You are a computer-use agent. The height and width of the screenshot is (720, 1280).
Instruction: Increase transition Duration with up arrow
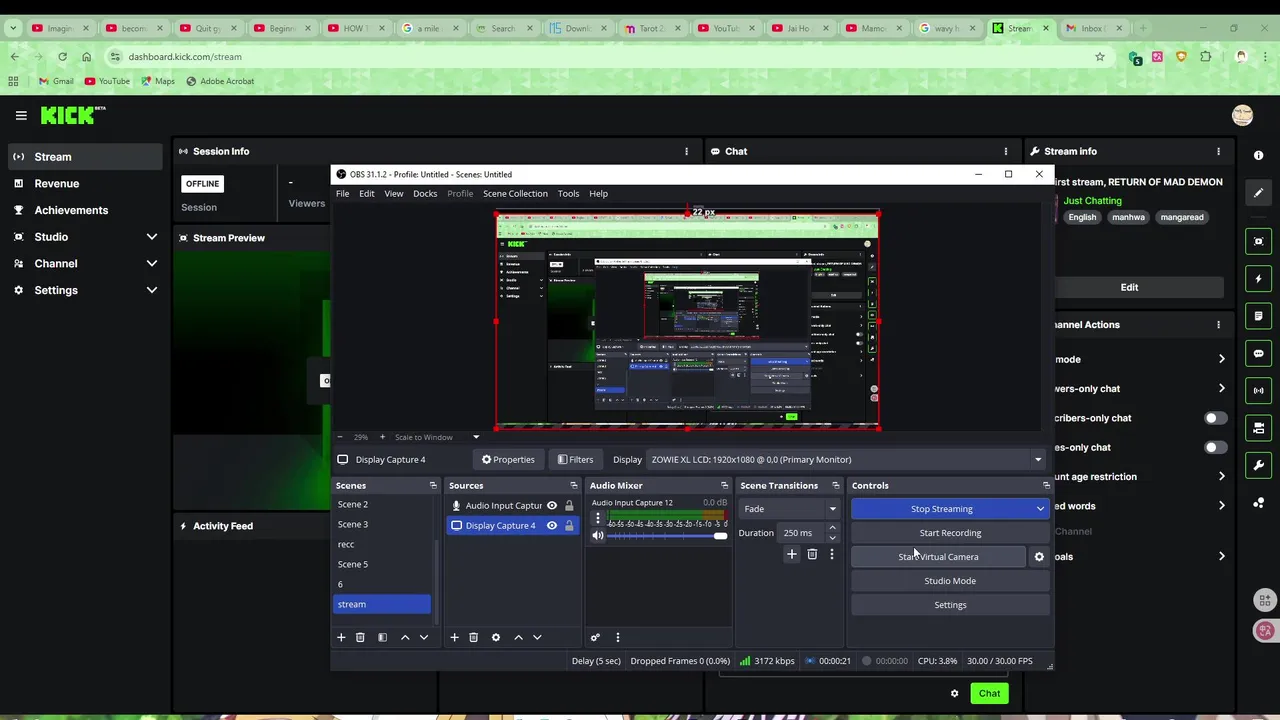tap(832, 528)
